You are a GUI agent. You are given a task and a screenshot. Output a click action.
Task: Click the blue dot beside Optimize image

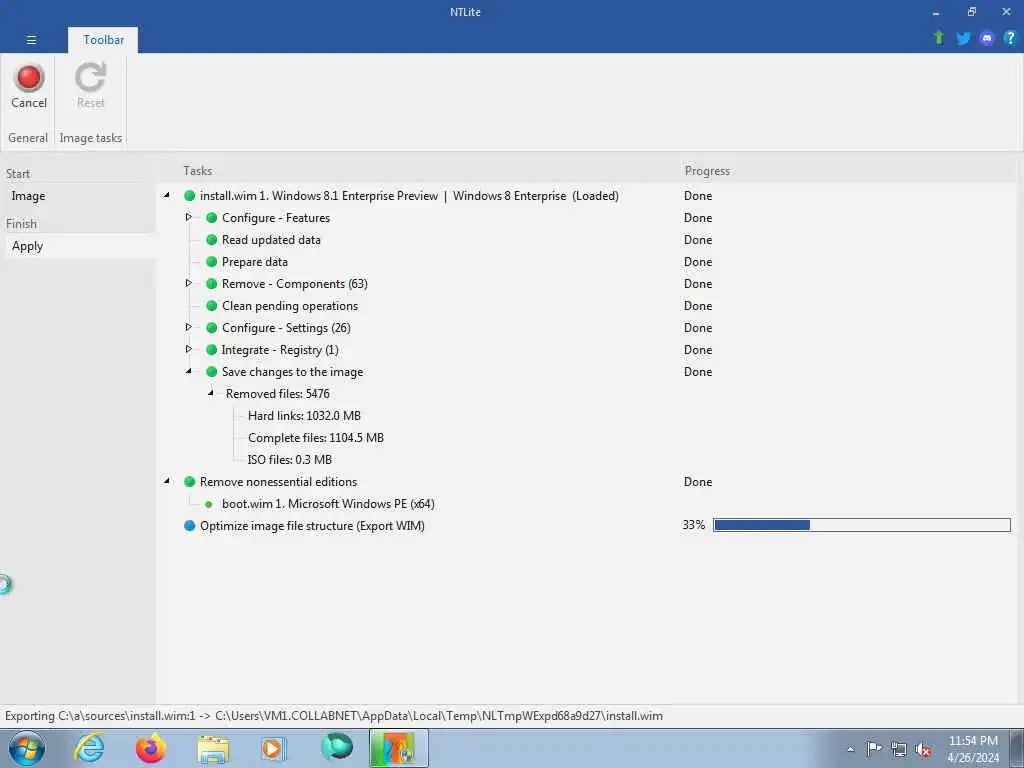(189, 526)
